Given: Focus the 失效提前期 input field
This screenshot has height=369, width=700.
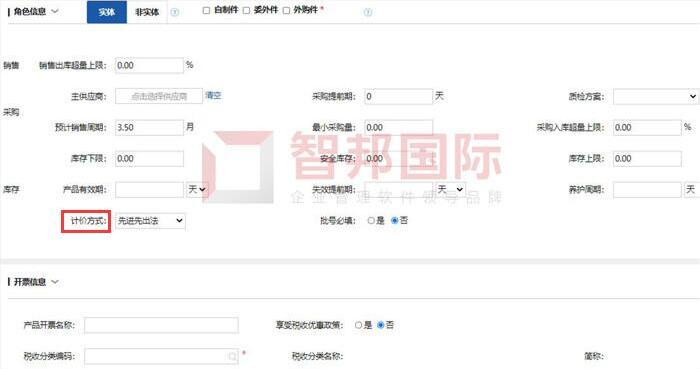Looking at the screenshot, I should click(x=398, y=190).
